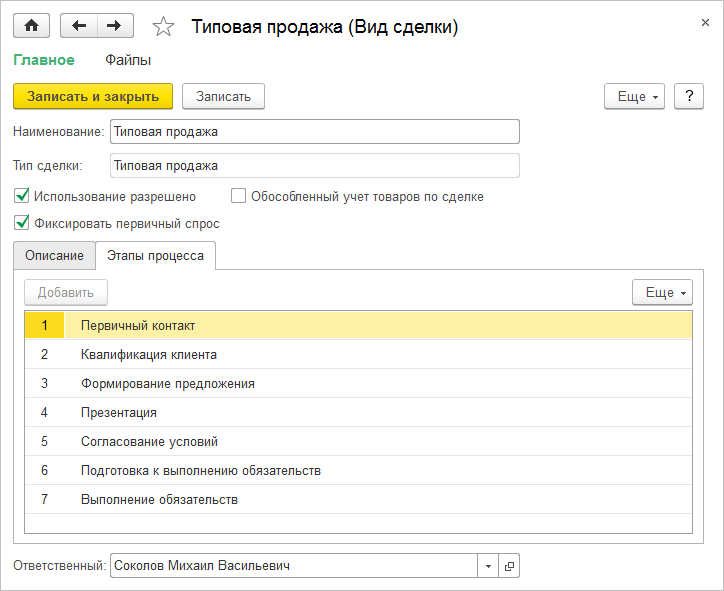The image size is (724, 591).
Task: Switch to the Описание tab
Action: (x=54, y=256)
